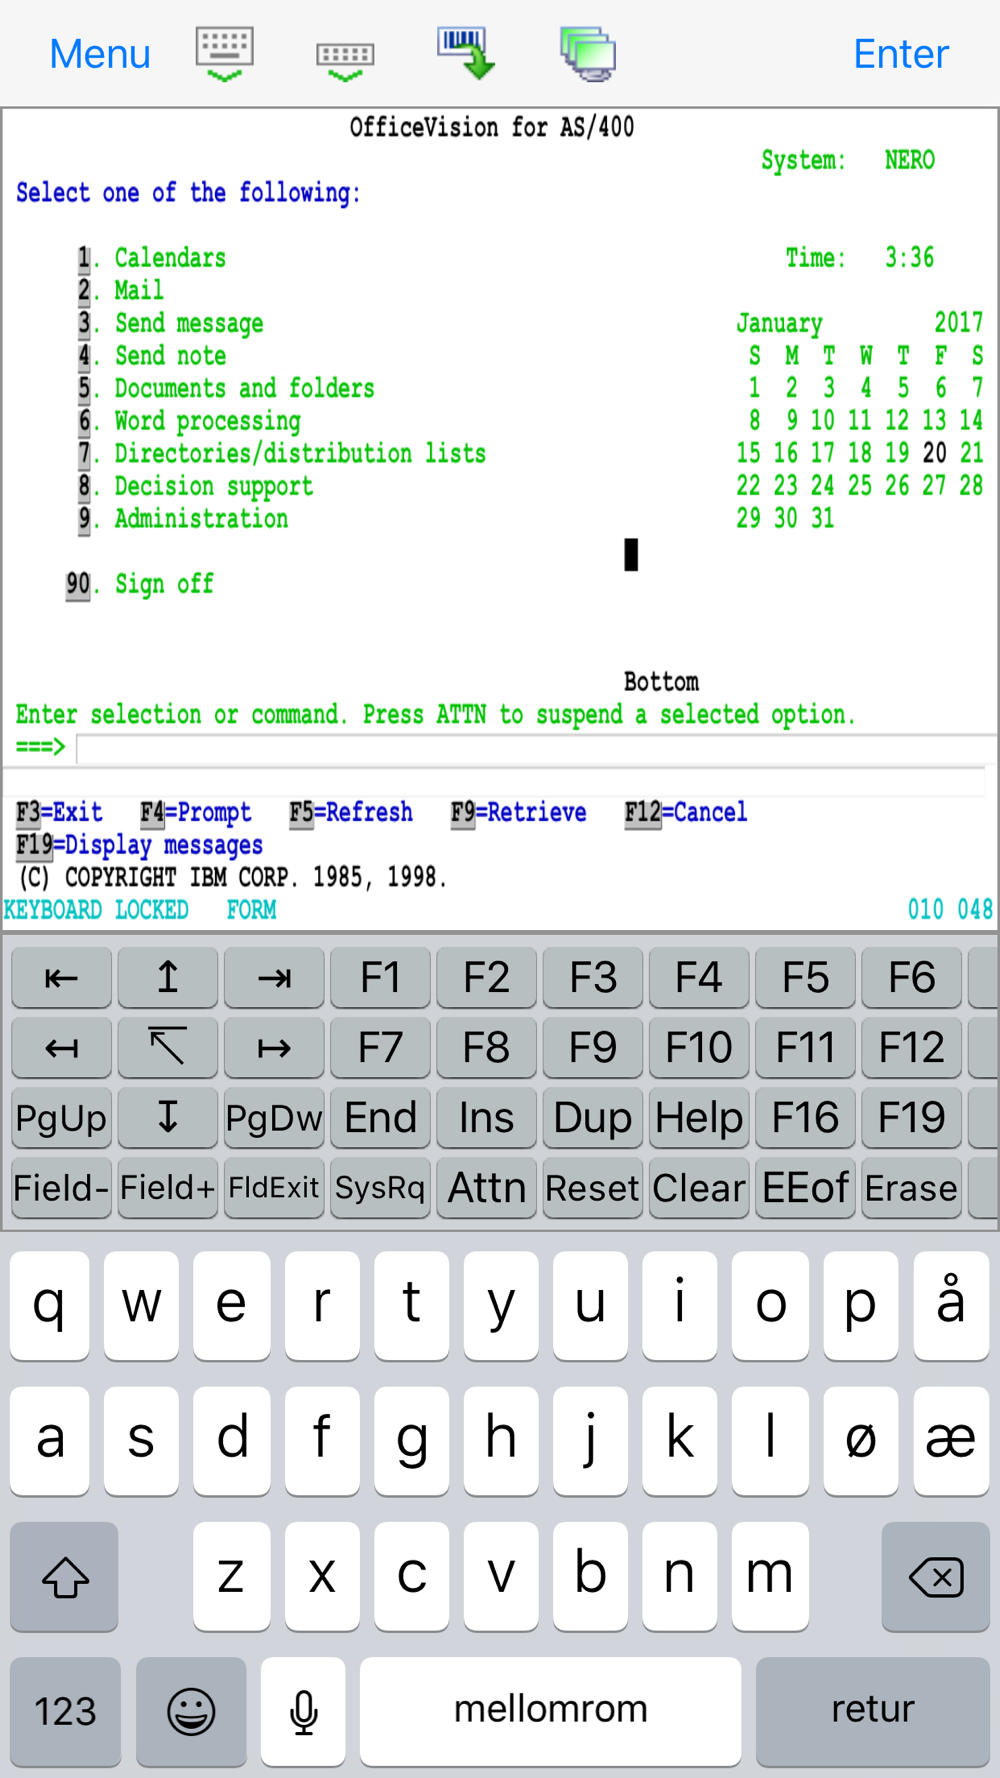Choose option 3 Send message

click(x=171, y=324)
